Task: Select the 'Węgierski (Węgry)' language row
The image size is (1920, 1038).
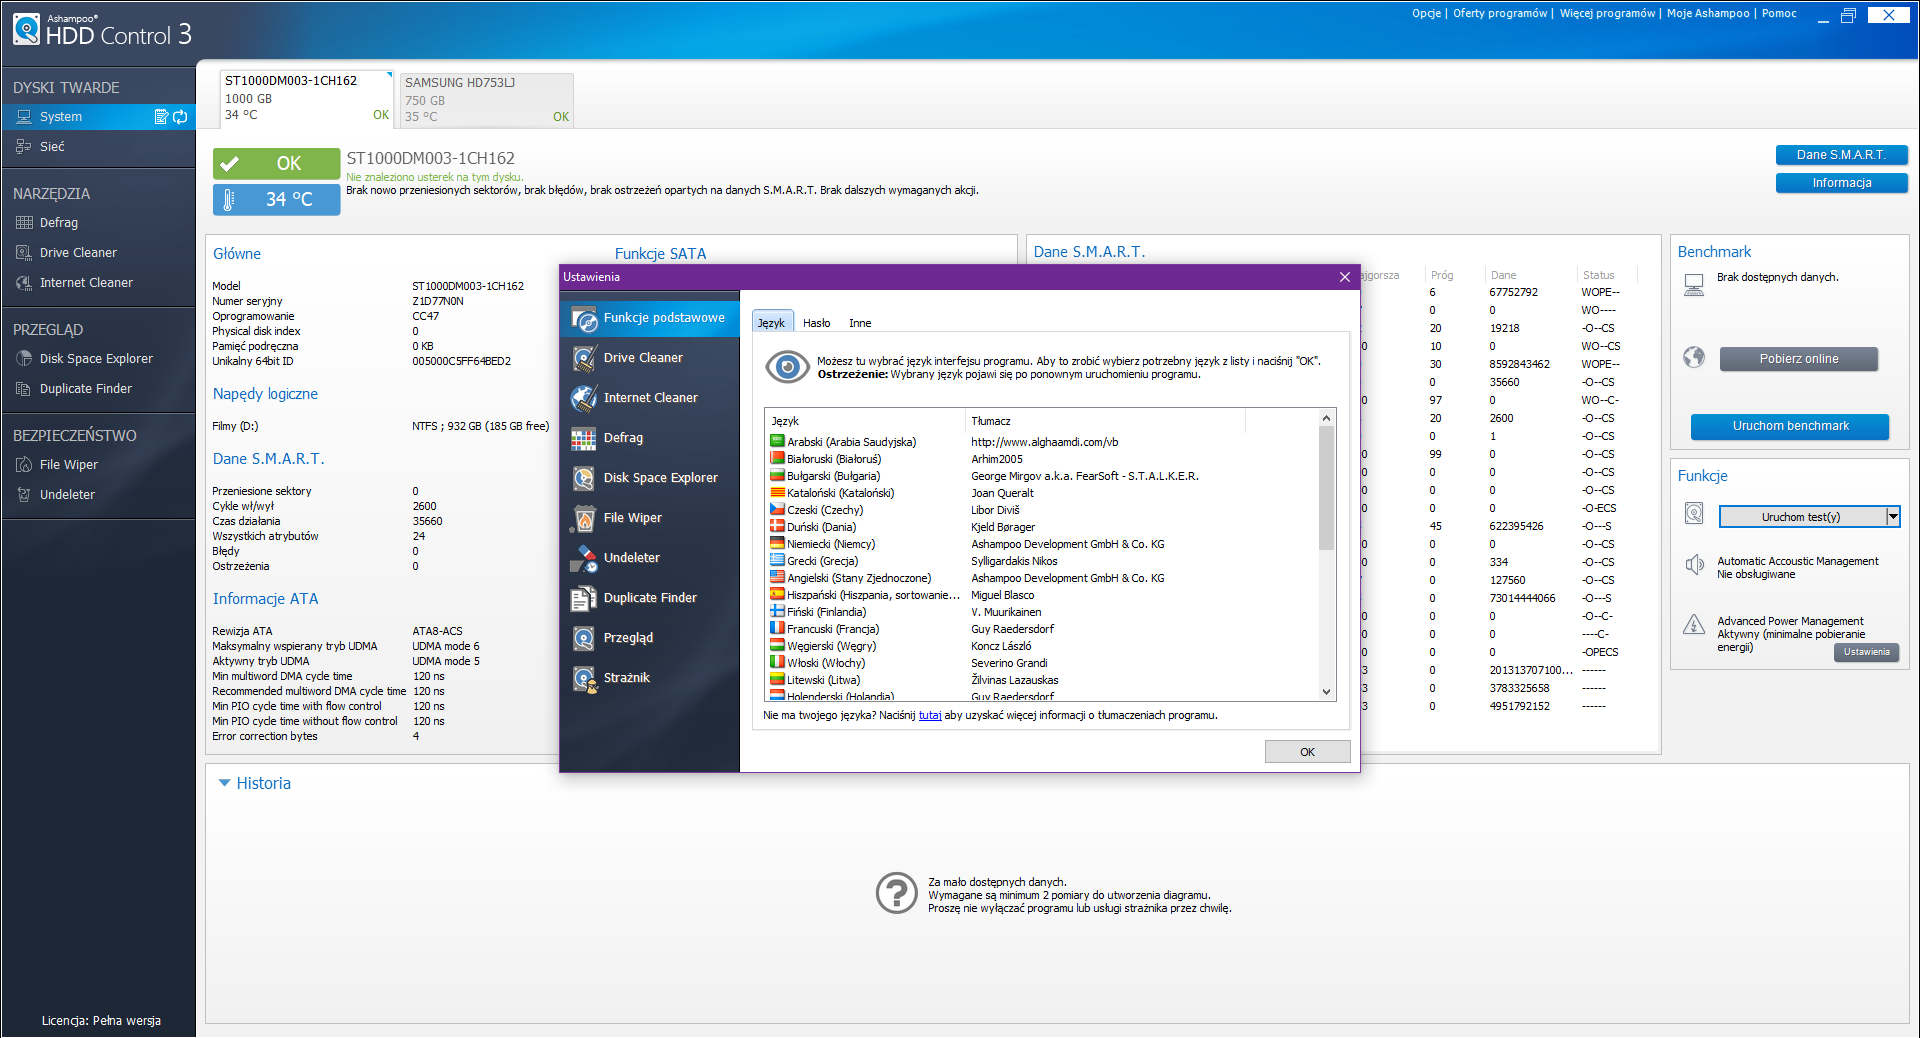Action: click(x=1042, y=646)
